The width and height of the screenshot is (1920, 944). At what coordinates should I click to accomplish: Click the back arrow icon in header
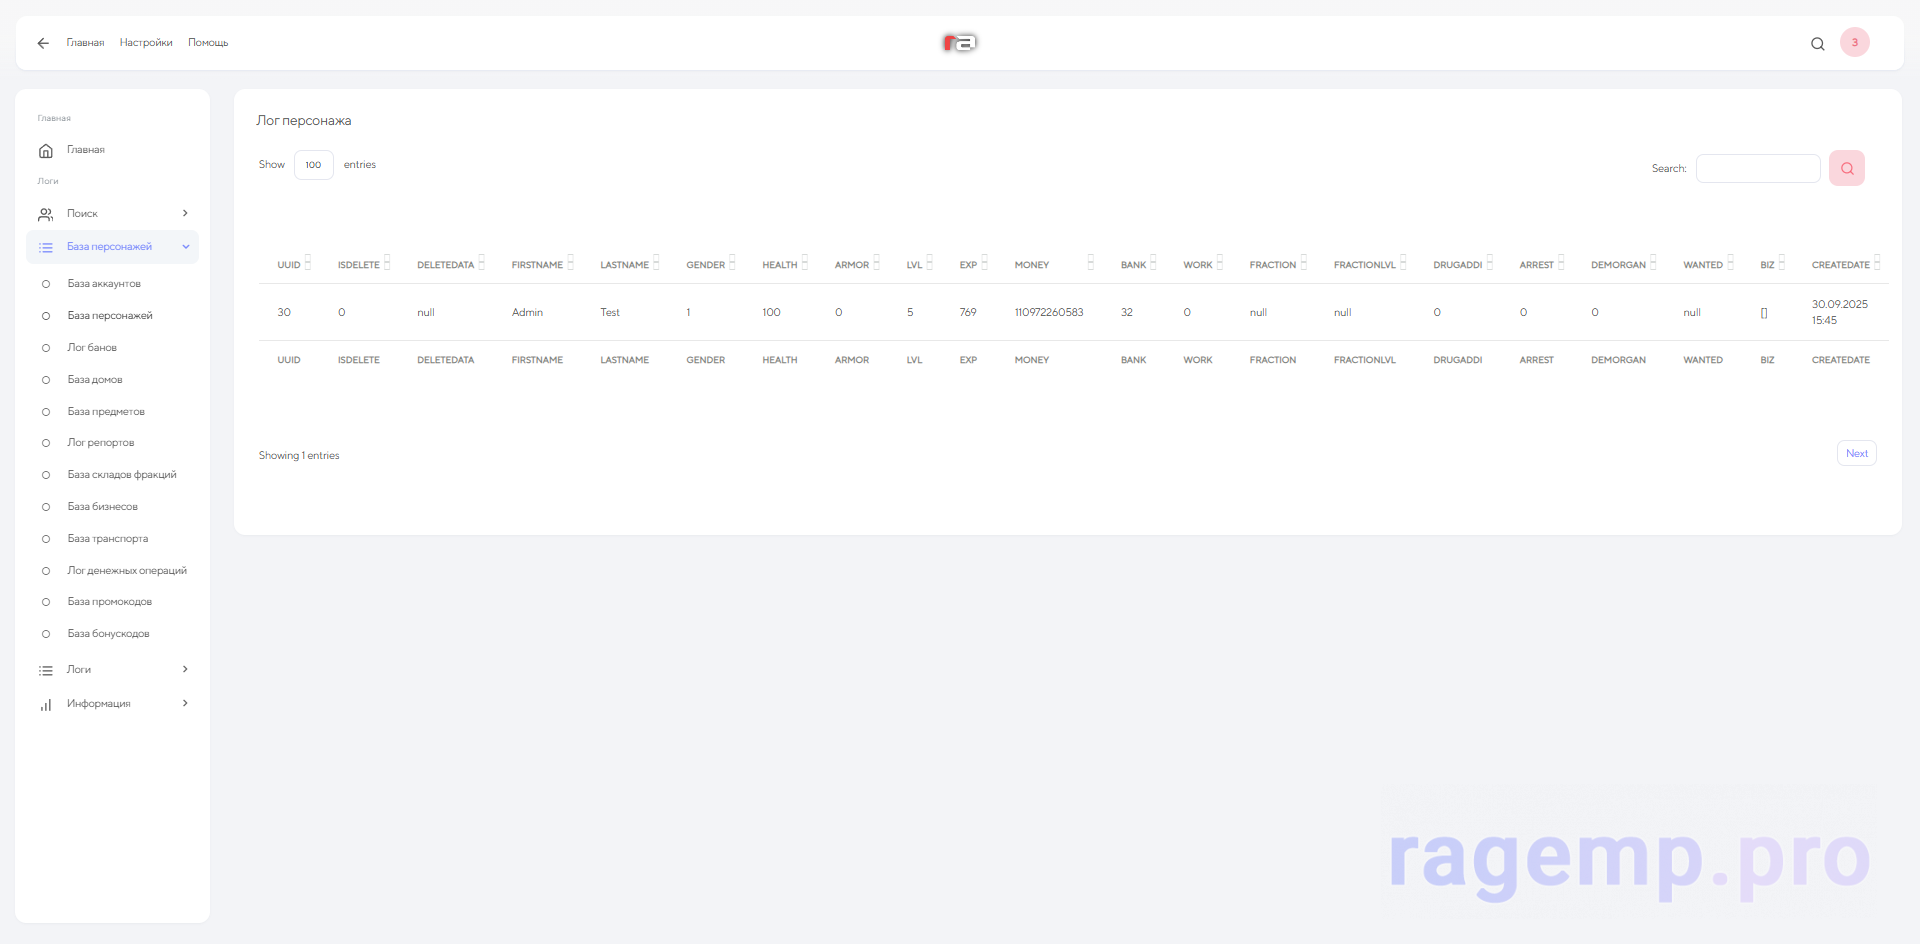coord(43,43)
